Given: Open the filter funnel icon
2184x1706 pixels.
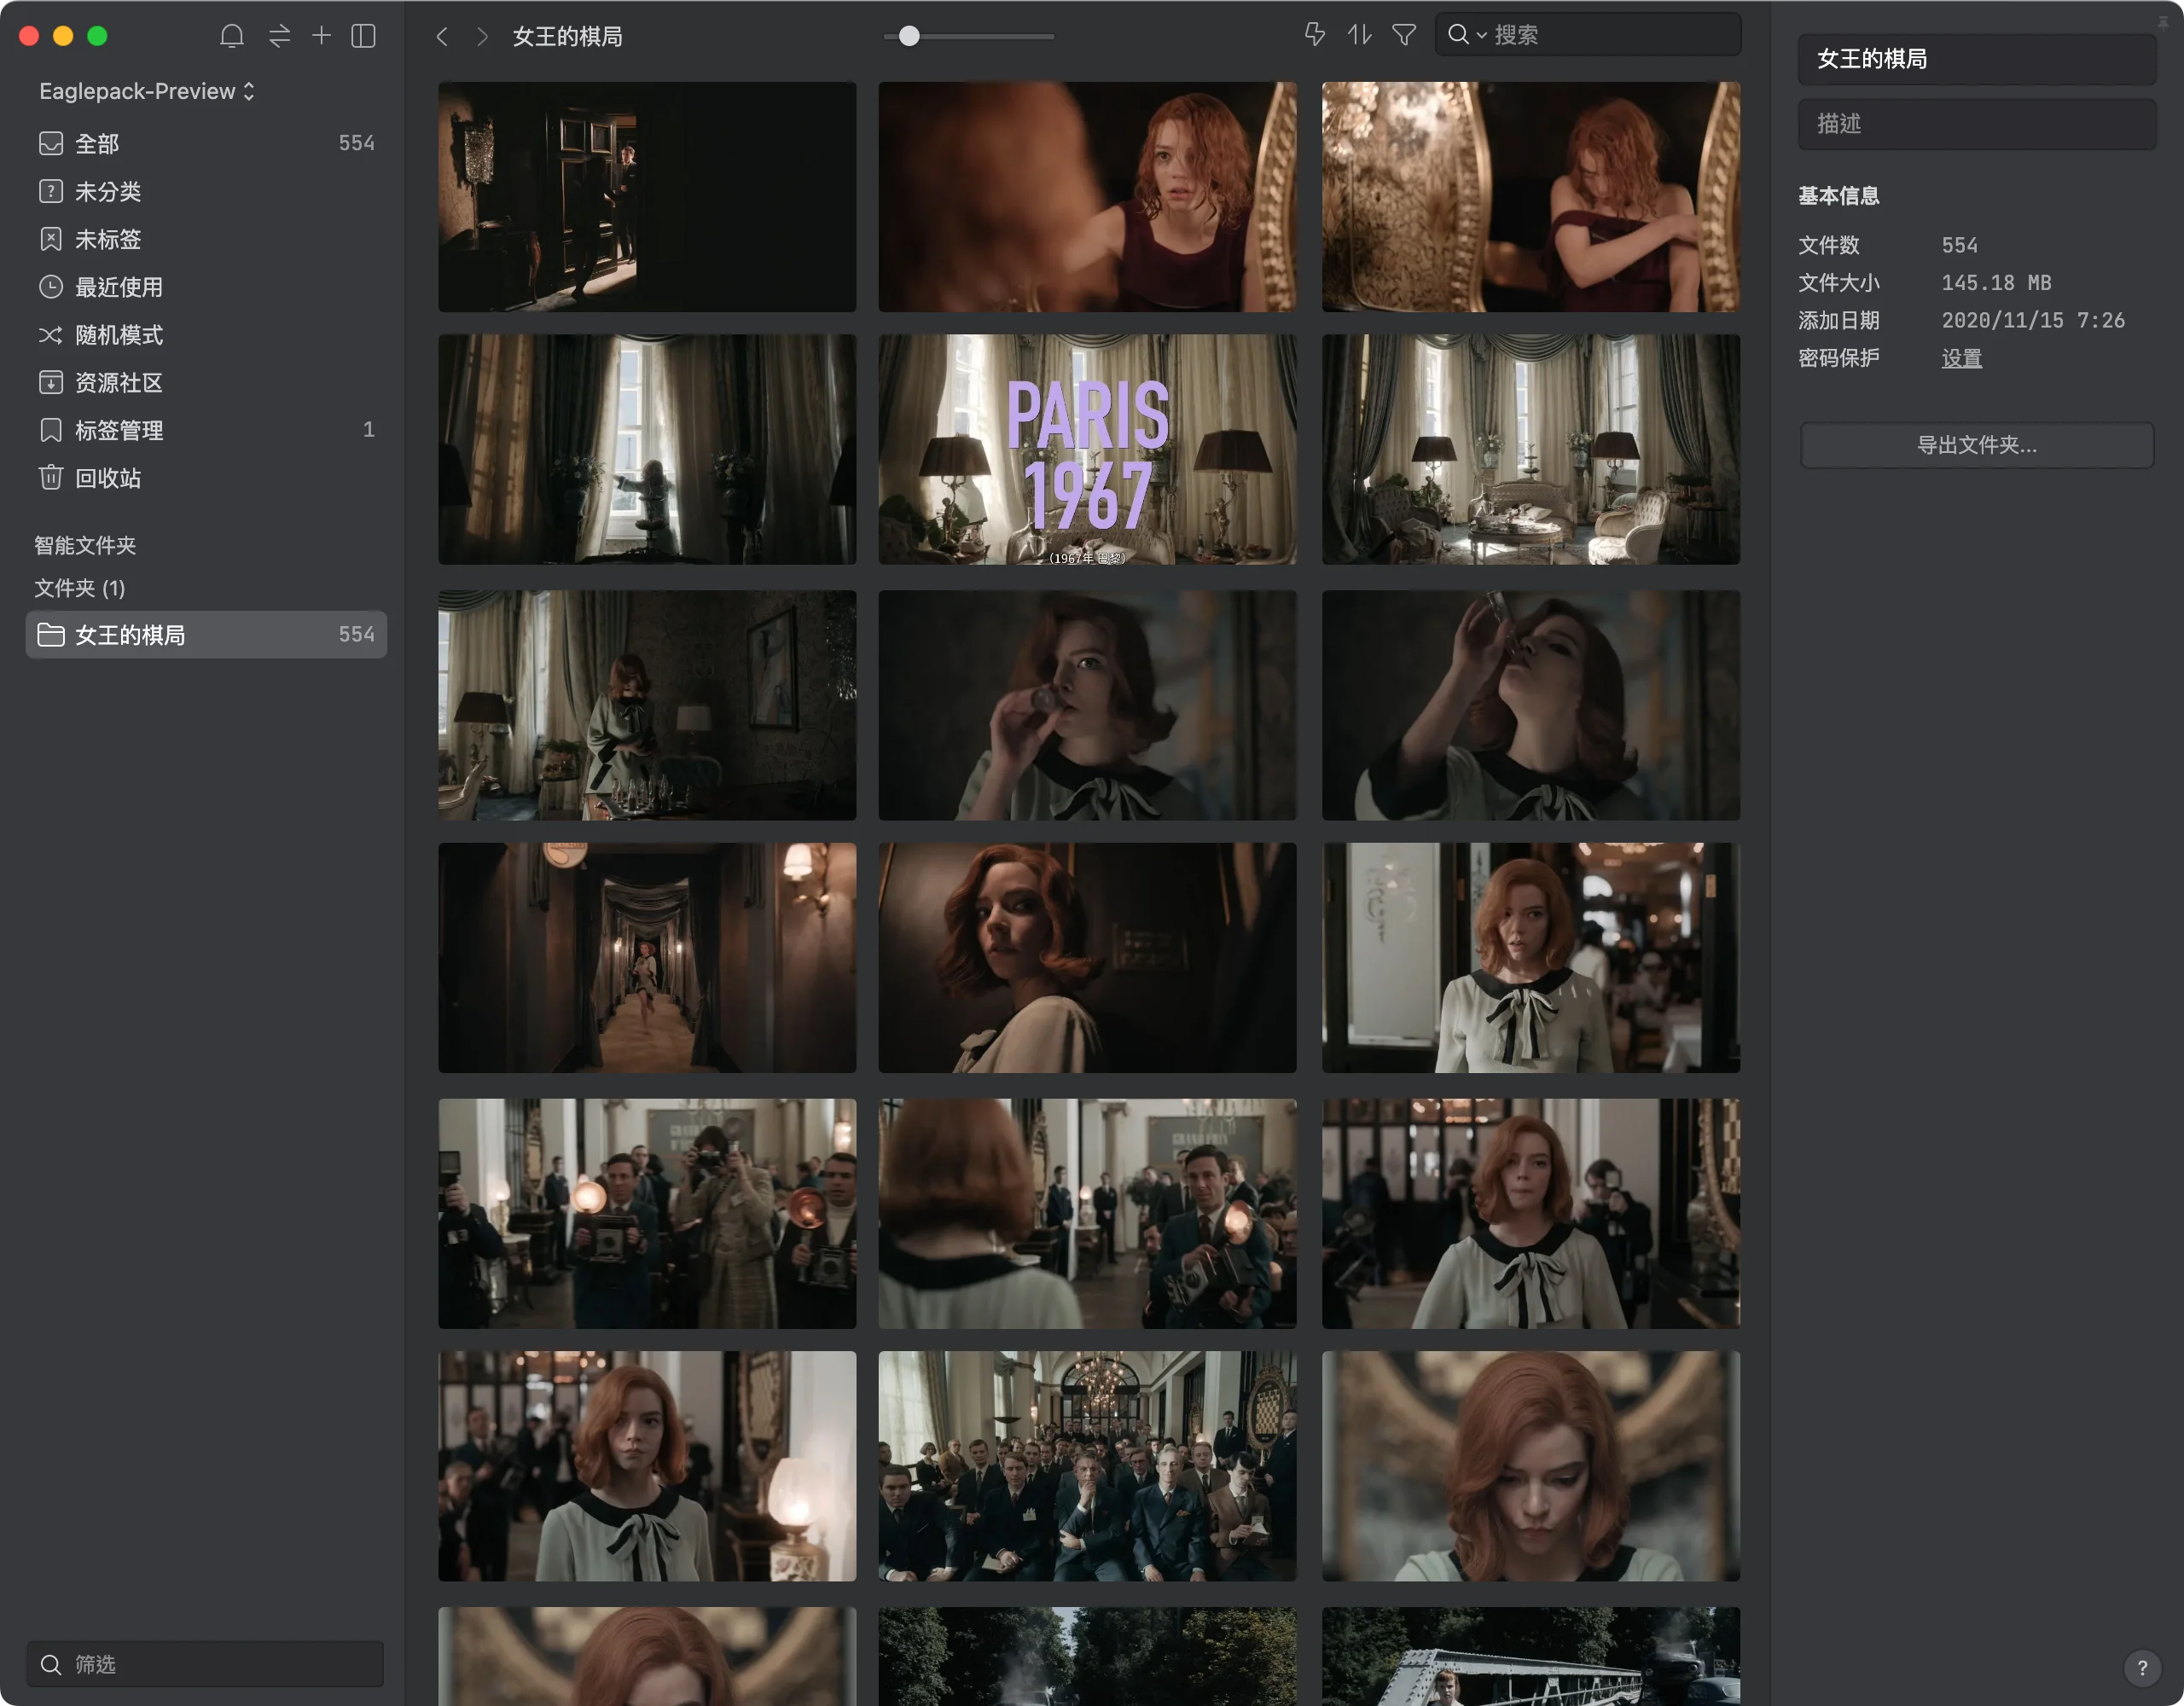Looking at the screenshot, I should pos(1404,35).
